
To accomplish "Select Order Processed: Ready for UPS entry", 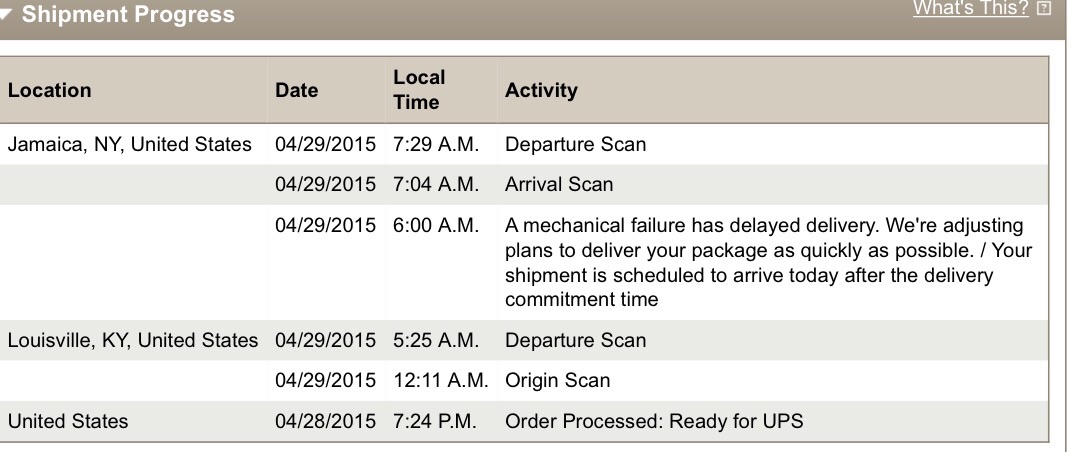I will point(654,421).
